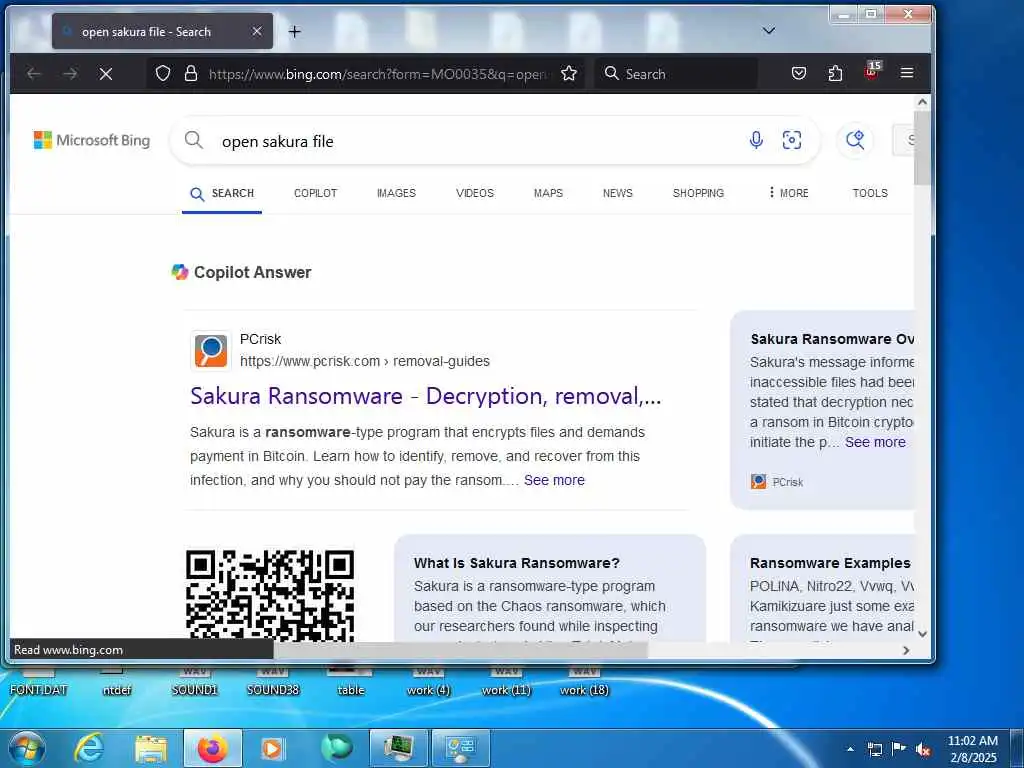Open the Bing chat search icon button
Screen dimensions: 1024x768
(855, 140)
